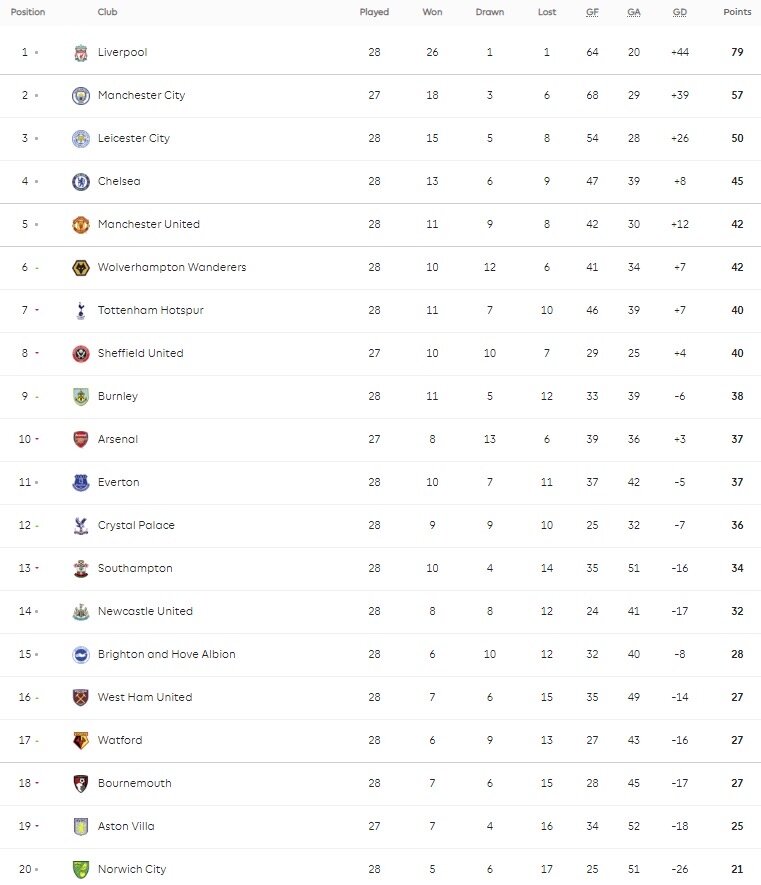The width and height of the screenshot is (761, 885).
Task: Open the Everton club crest
Action: click(81, 483)
